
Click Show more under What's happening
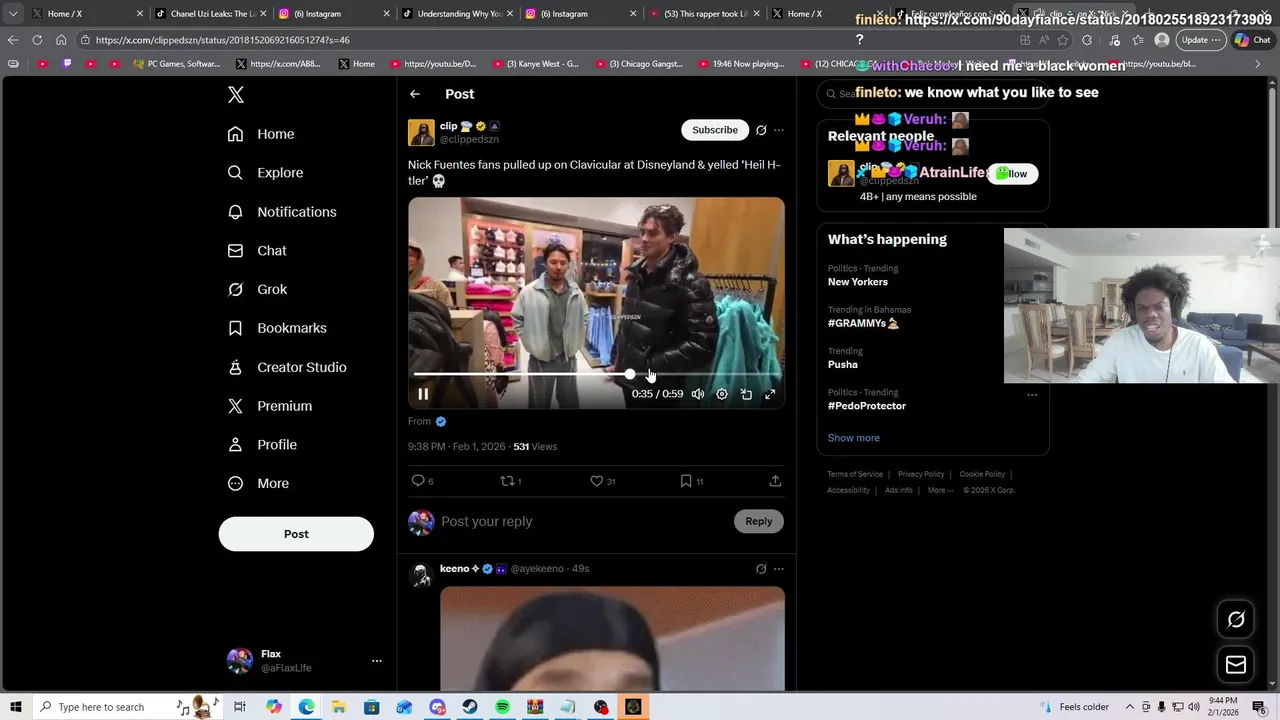854,438
